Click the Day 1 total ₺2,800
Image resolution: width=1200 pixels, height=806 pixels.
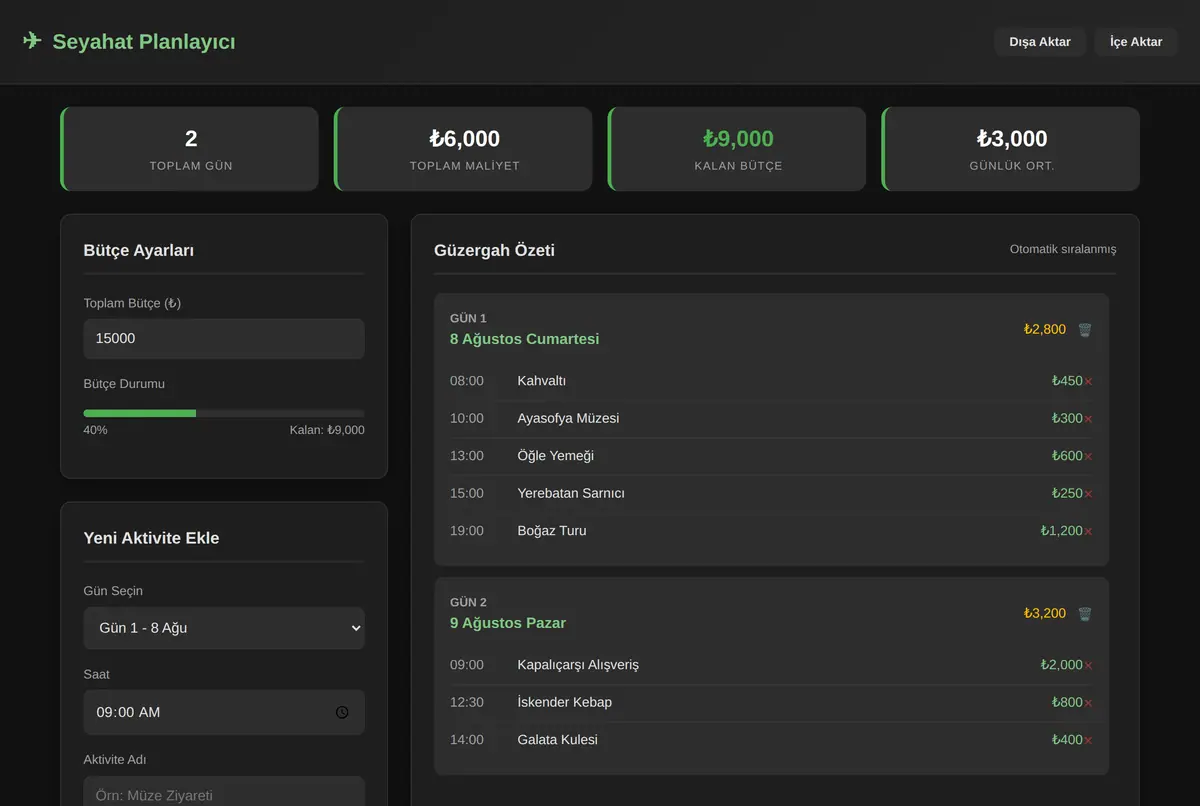pos(1045,329)
